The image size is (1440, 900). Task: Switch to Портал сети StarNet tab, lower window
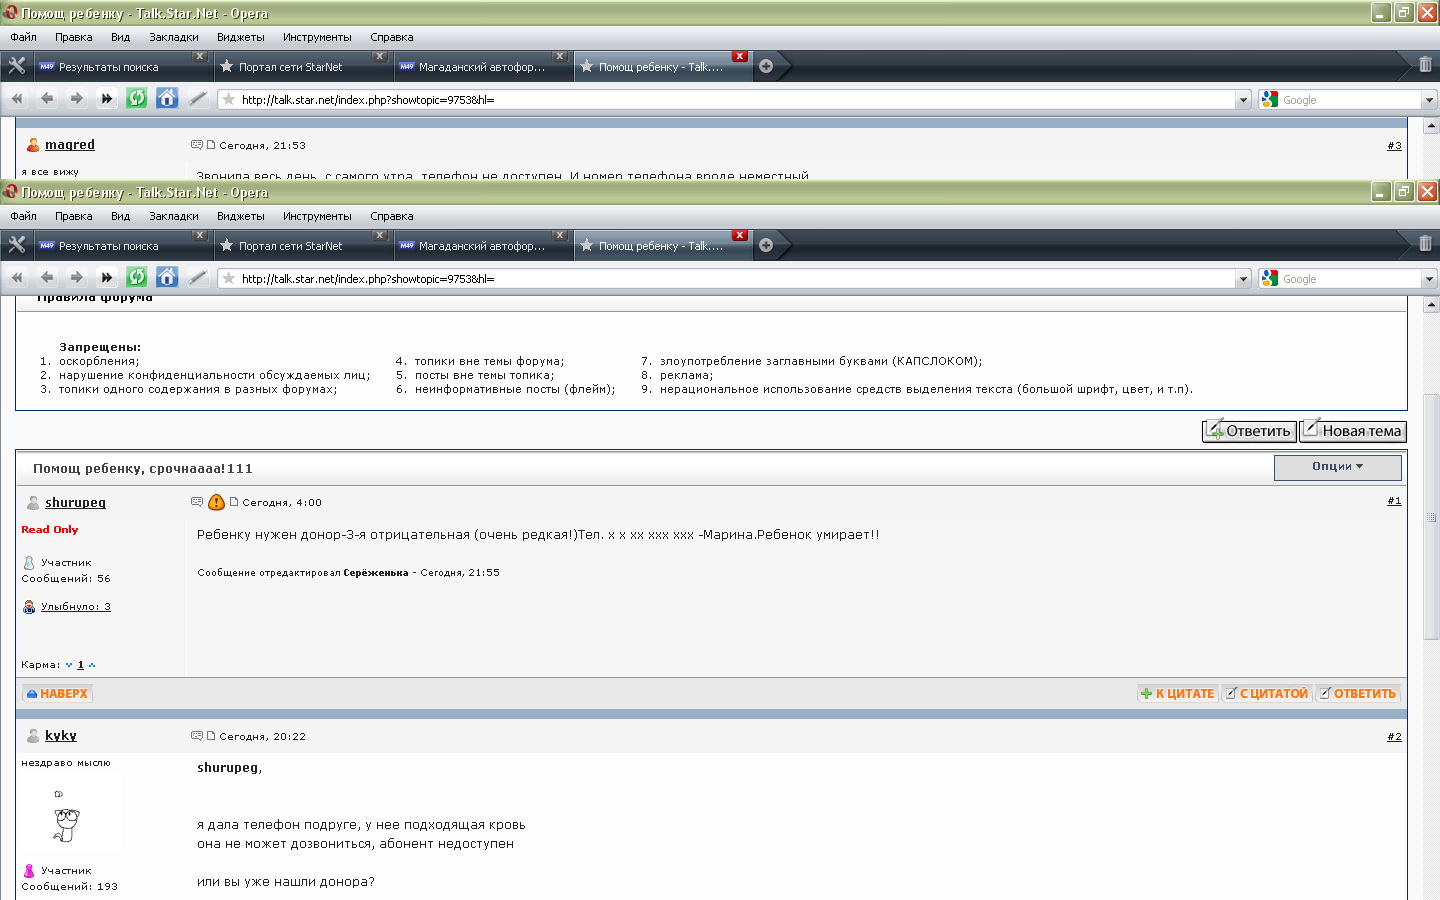pyautogui.click(x=290, y=246)
